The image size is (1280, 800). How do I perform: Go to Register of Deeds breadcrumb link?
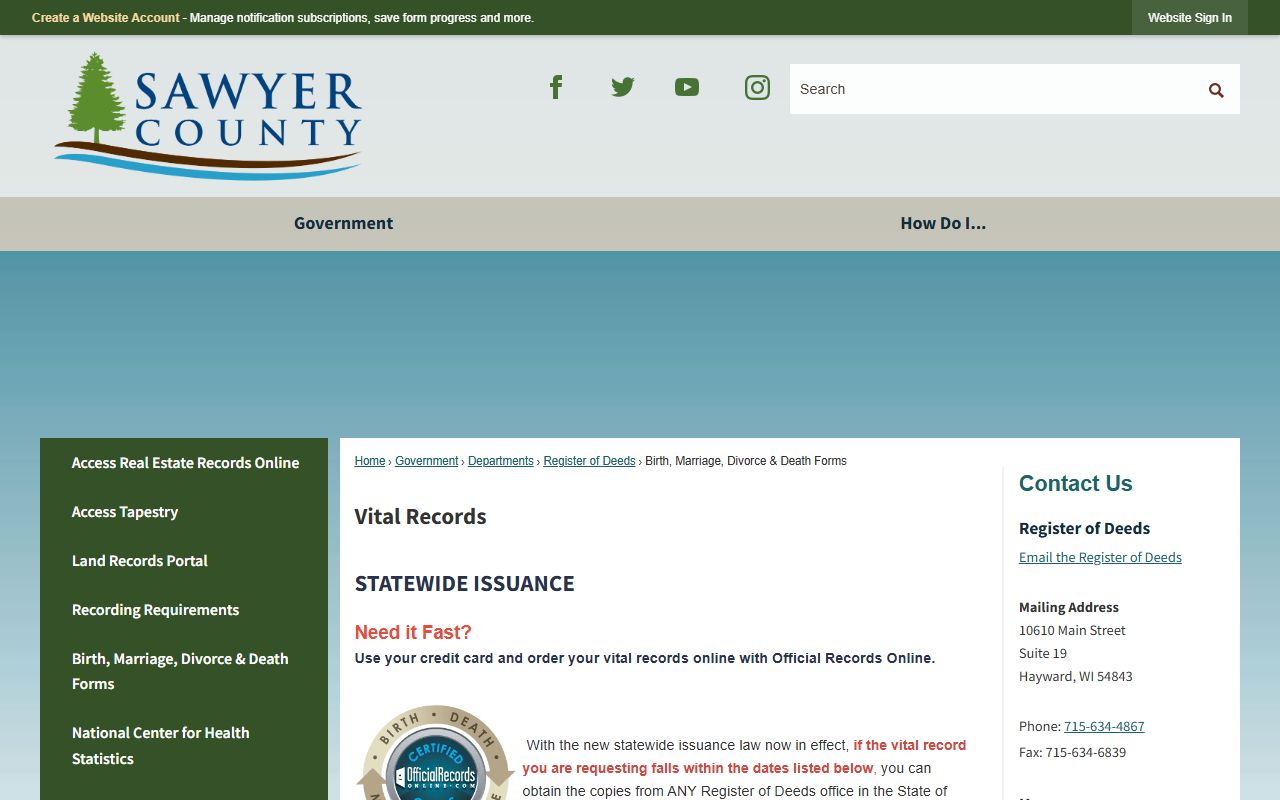coord(590,461)
